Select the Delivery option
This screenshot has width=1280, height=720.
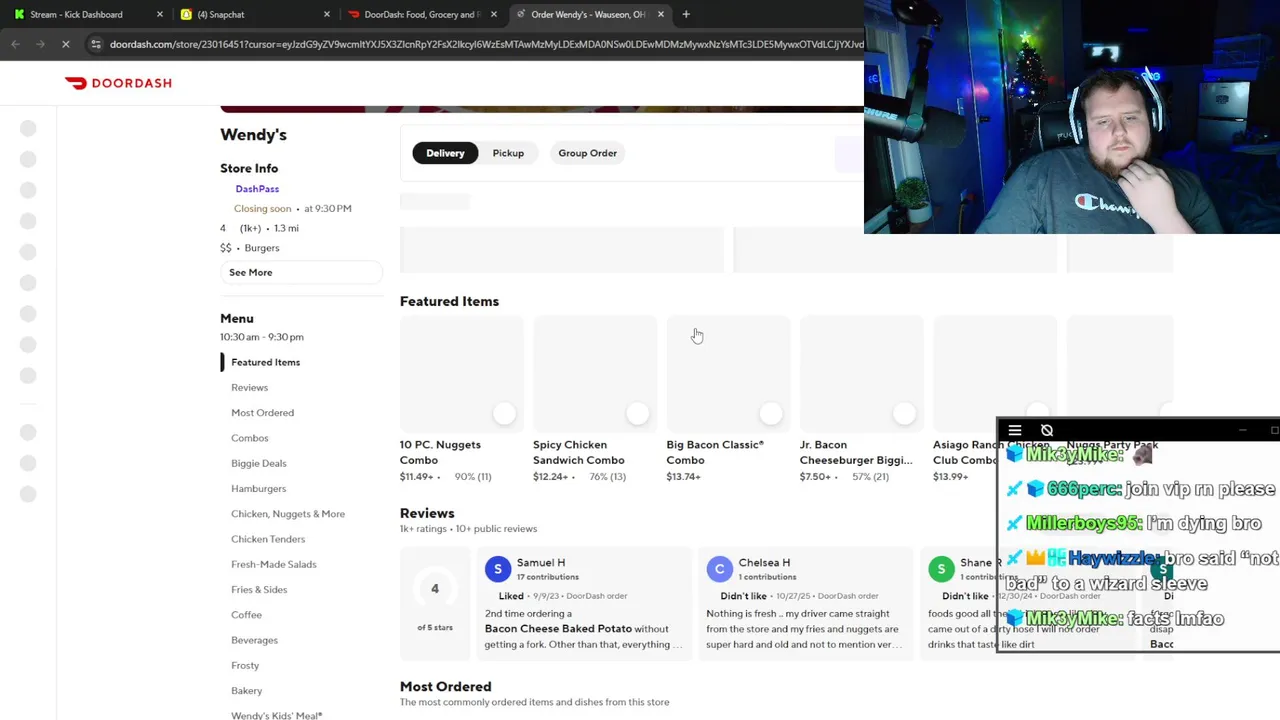click(445, 153)
